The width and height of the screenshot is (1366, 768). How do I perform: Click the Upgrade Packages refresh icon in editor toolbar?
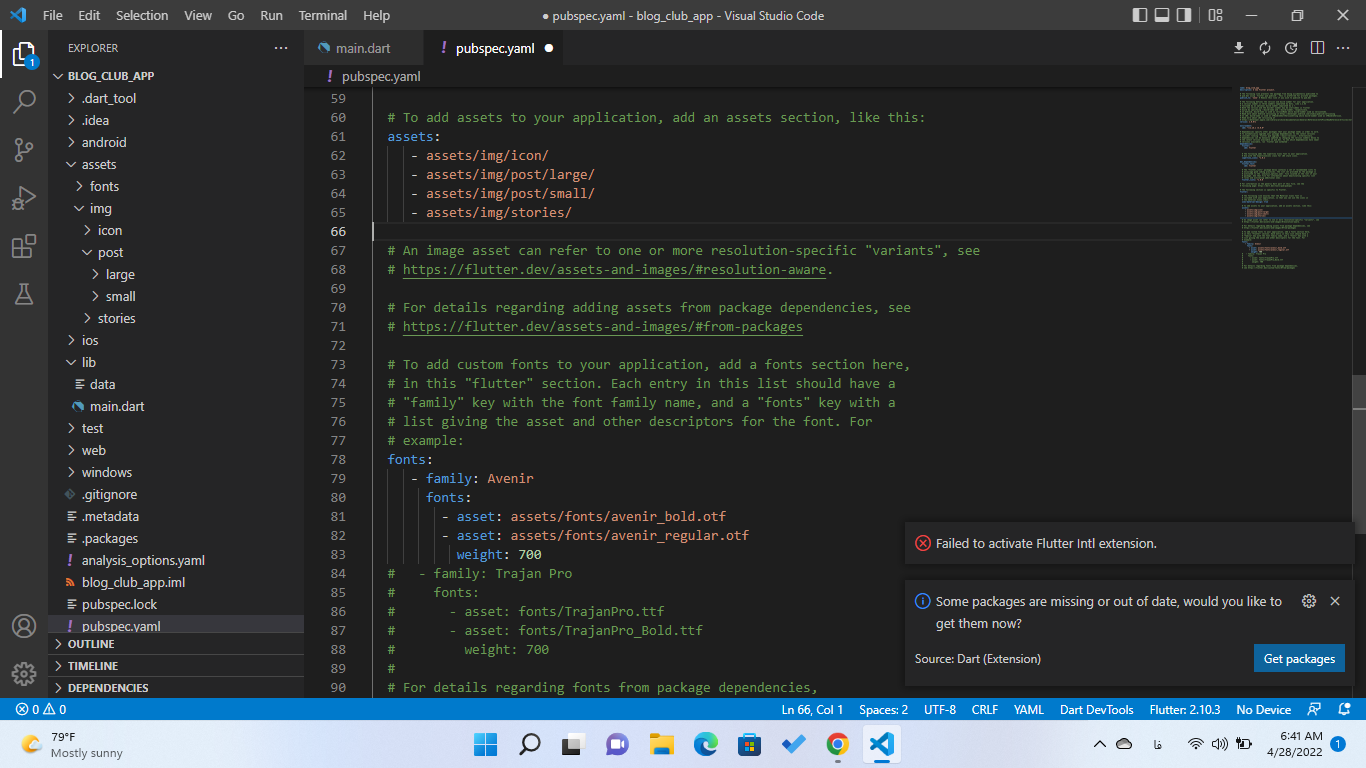click(1265, 48)
